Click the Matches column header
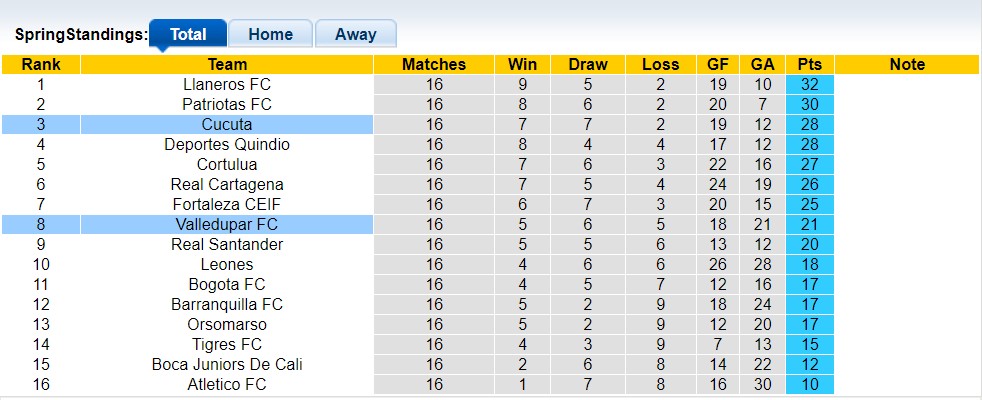The width and height of the screenshot is (982, 400). point(433,64)
